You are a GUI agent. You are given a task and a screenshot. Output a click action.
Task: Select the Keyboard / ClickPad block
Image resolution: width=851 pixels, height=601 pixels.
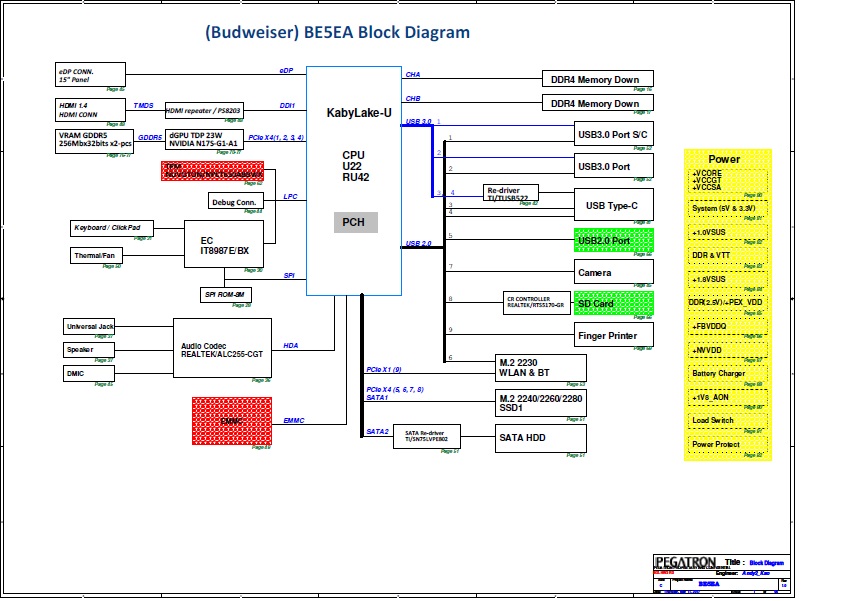click(112, 228)
